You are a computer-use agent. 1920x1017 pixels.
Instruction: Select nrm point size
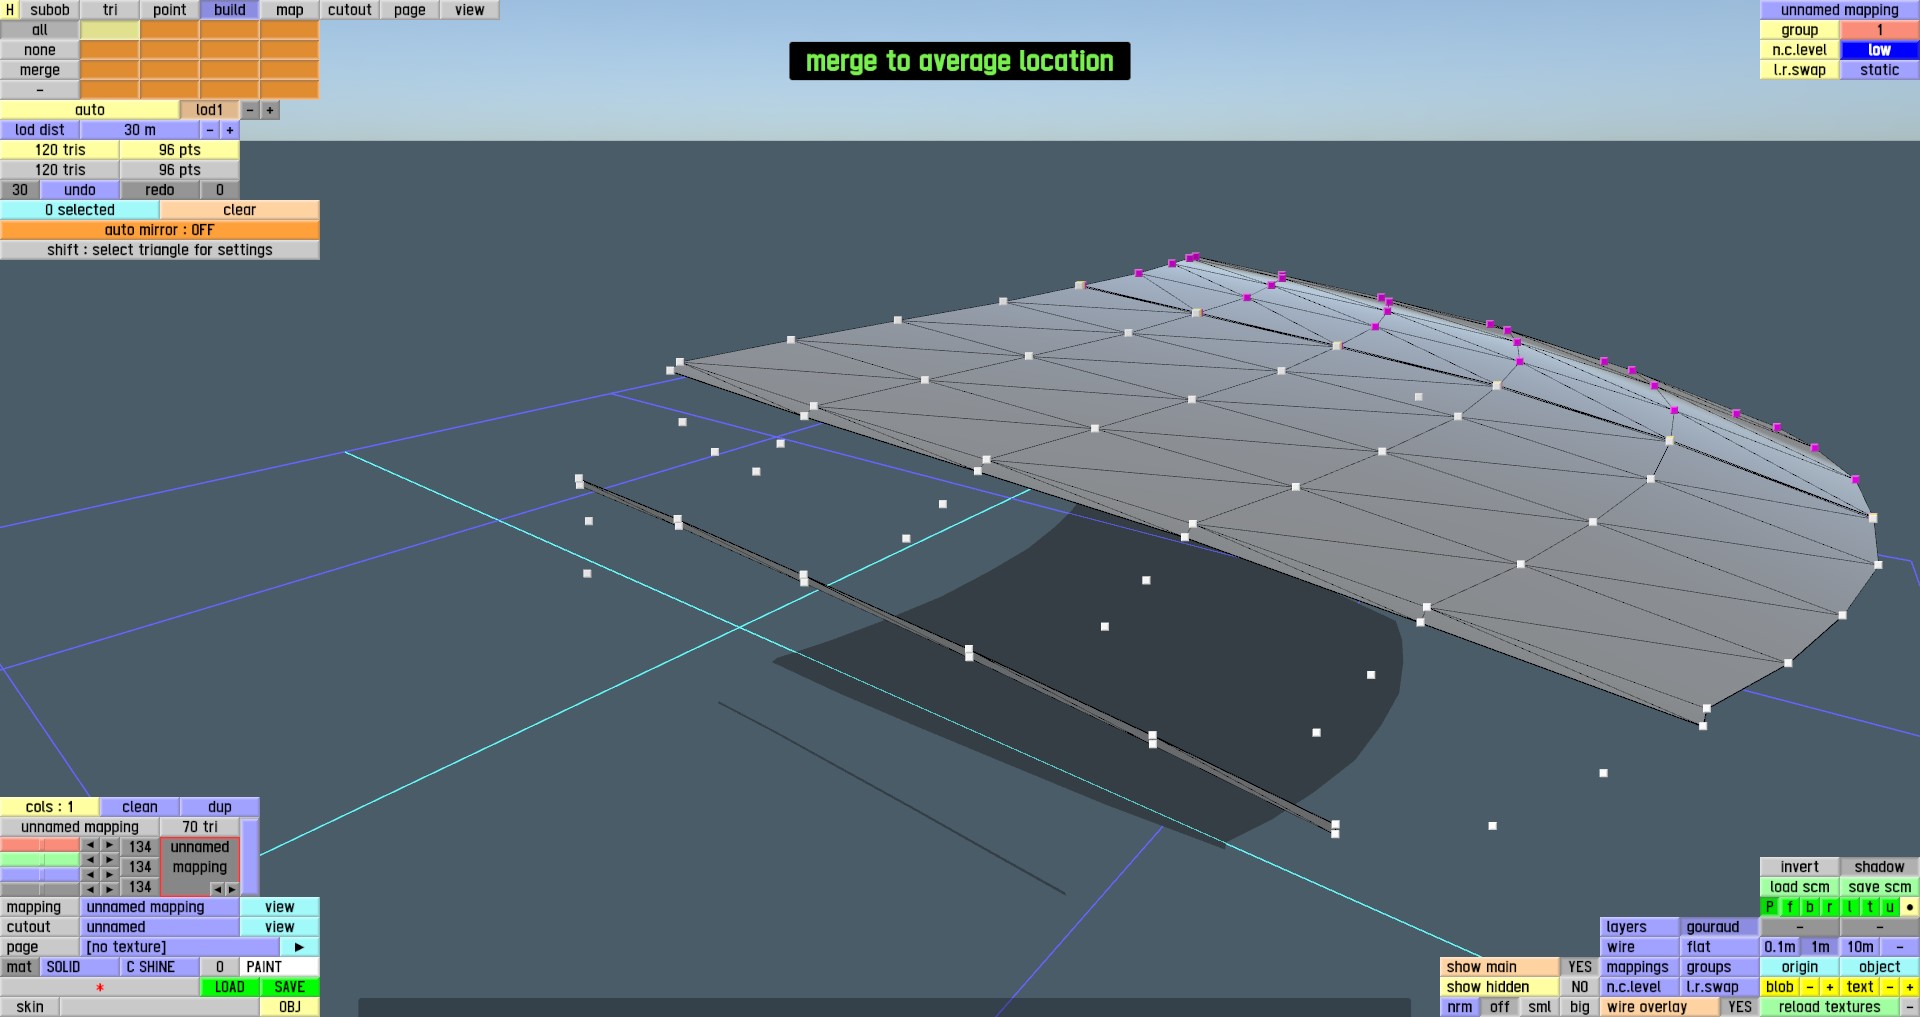1460,1007
